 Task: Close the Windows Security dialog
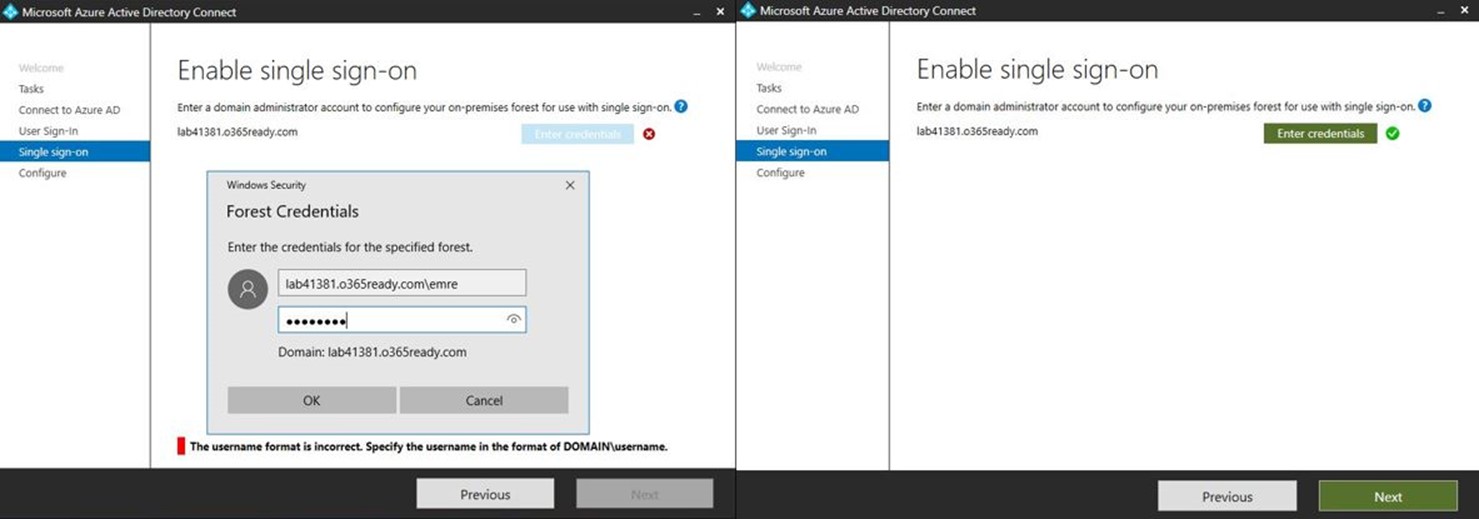point(570,185)
